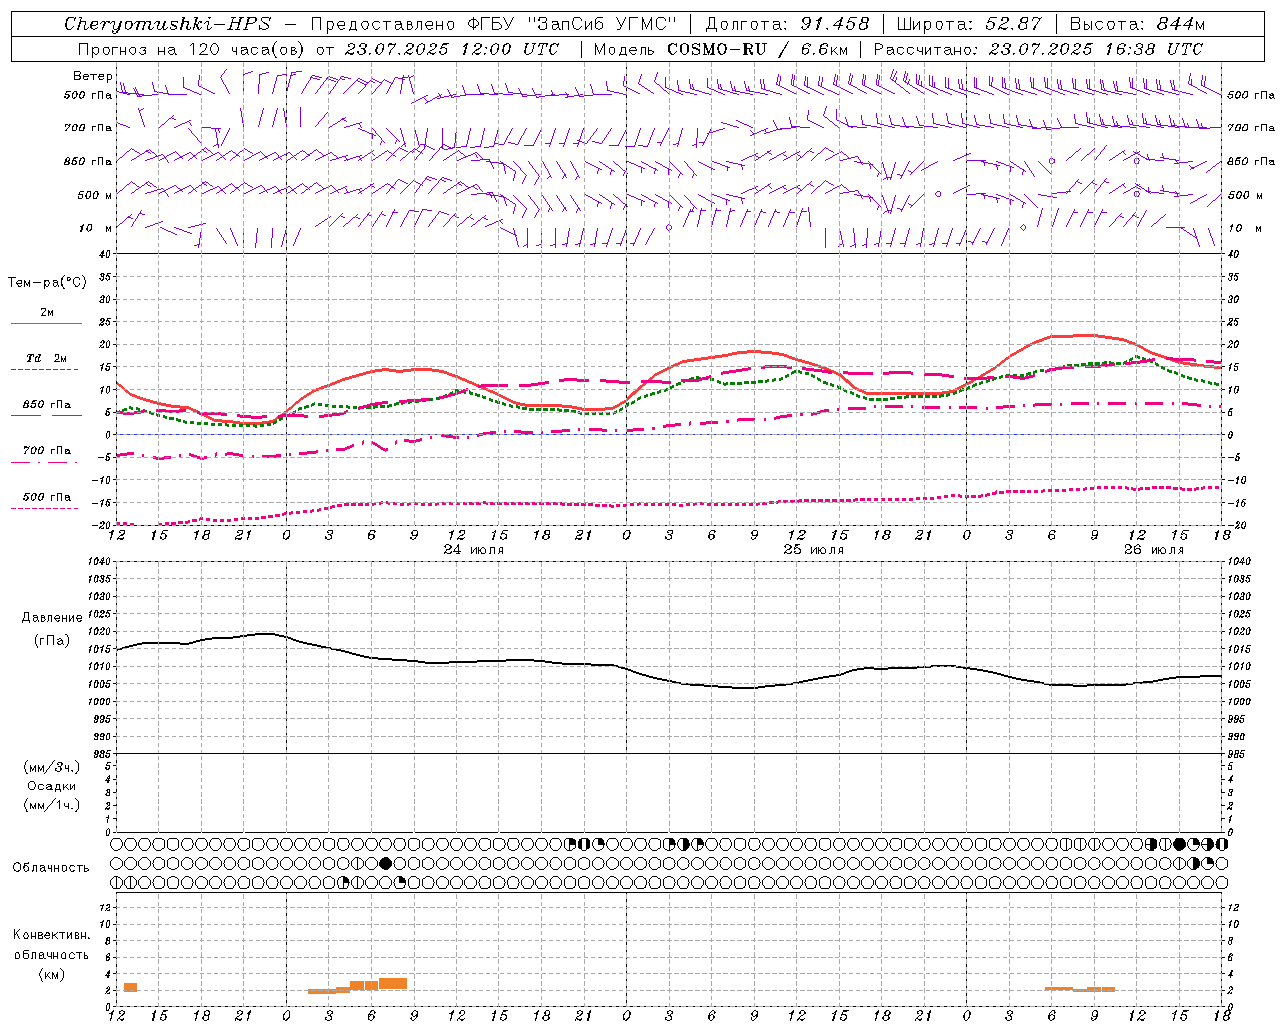This screenshot has height=1024, width=1280.
Task: Click the left 700 гПа wind level label
Action: click(88, 128)
